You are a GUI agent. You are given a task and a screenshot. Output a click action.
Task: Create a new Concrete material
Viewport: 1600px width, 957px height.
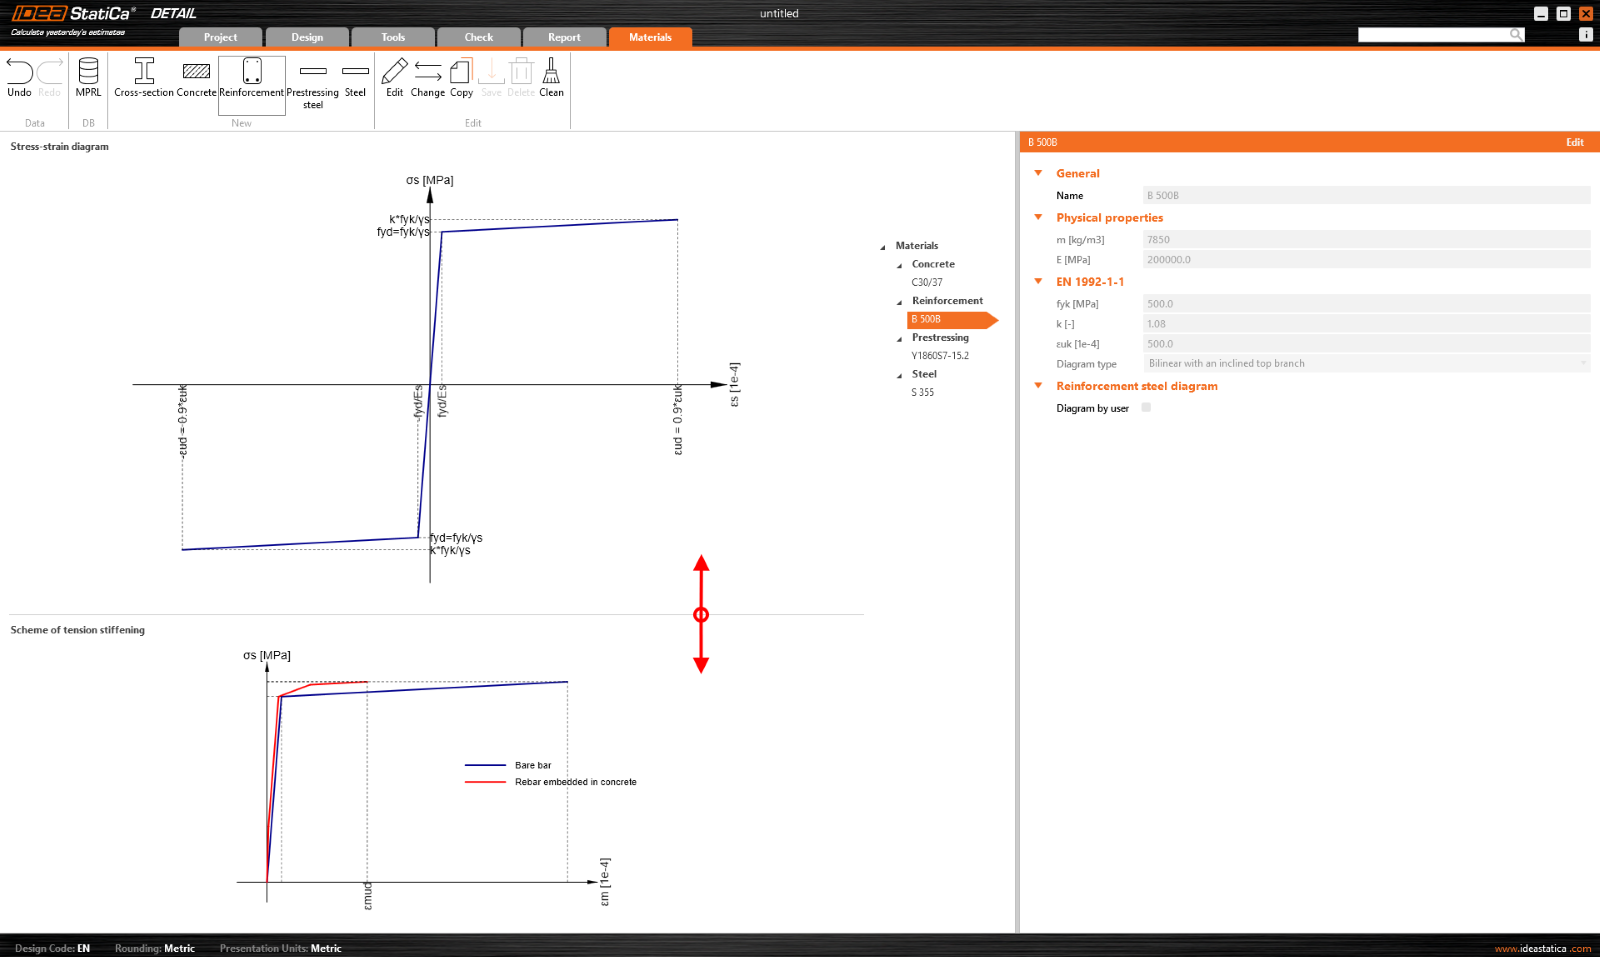(x=196, y=80)
